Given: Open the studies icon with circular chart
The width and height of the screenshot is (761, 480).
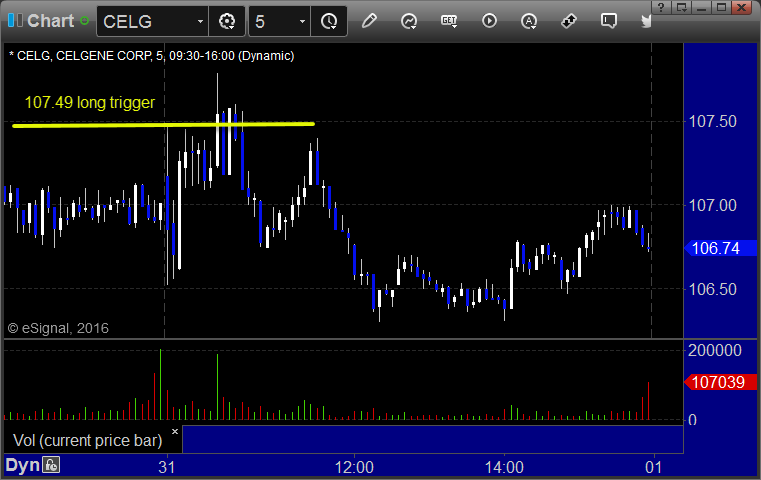Looking at the screenshot, I should [409, 21].
